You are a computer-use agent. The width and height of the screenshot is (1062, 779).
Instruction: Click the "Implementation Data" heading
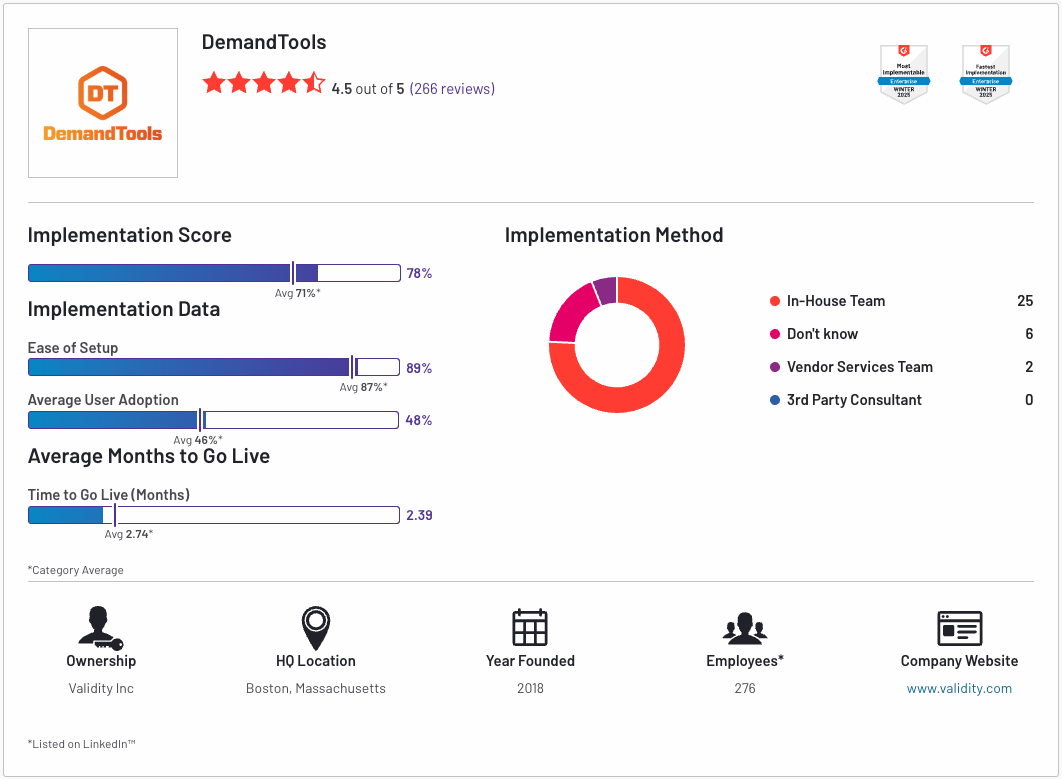coord(124,309)
